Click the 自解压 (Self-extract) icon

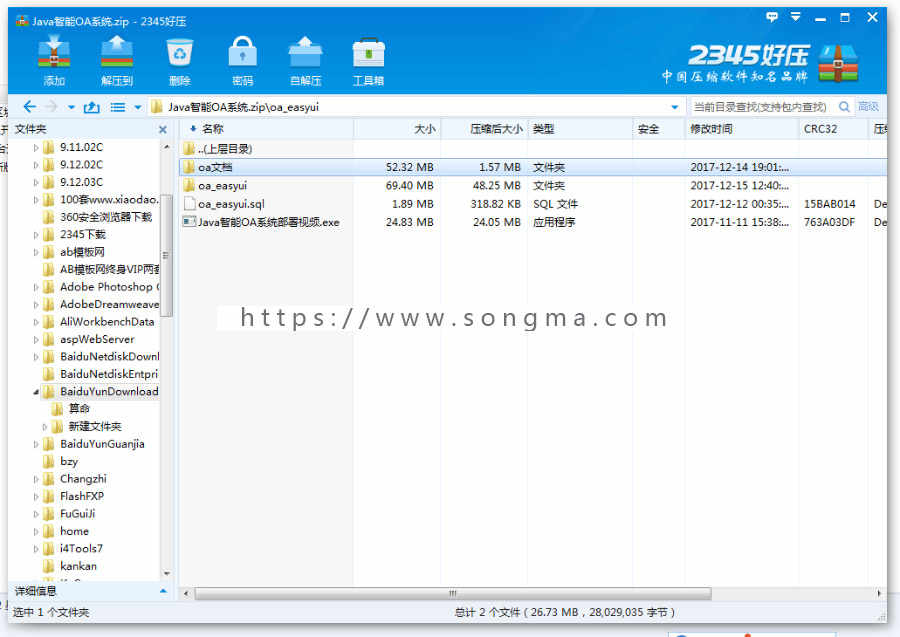(x=305, y=60)
